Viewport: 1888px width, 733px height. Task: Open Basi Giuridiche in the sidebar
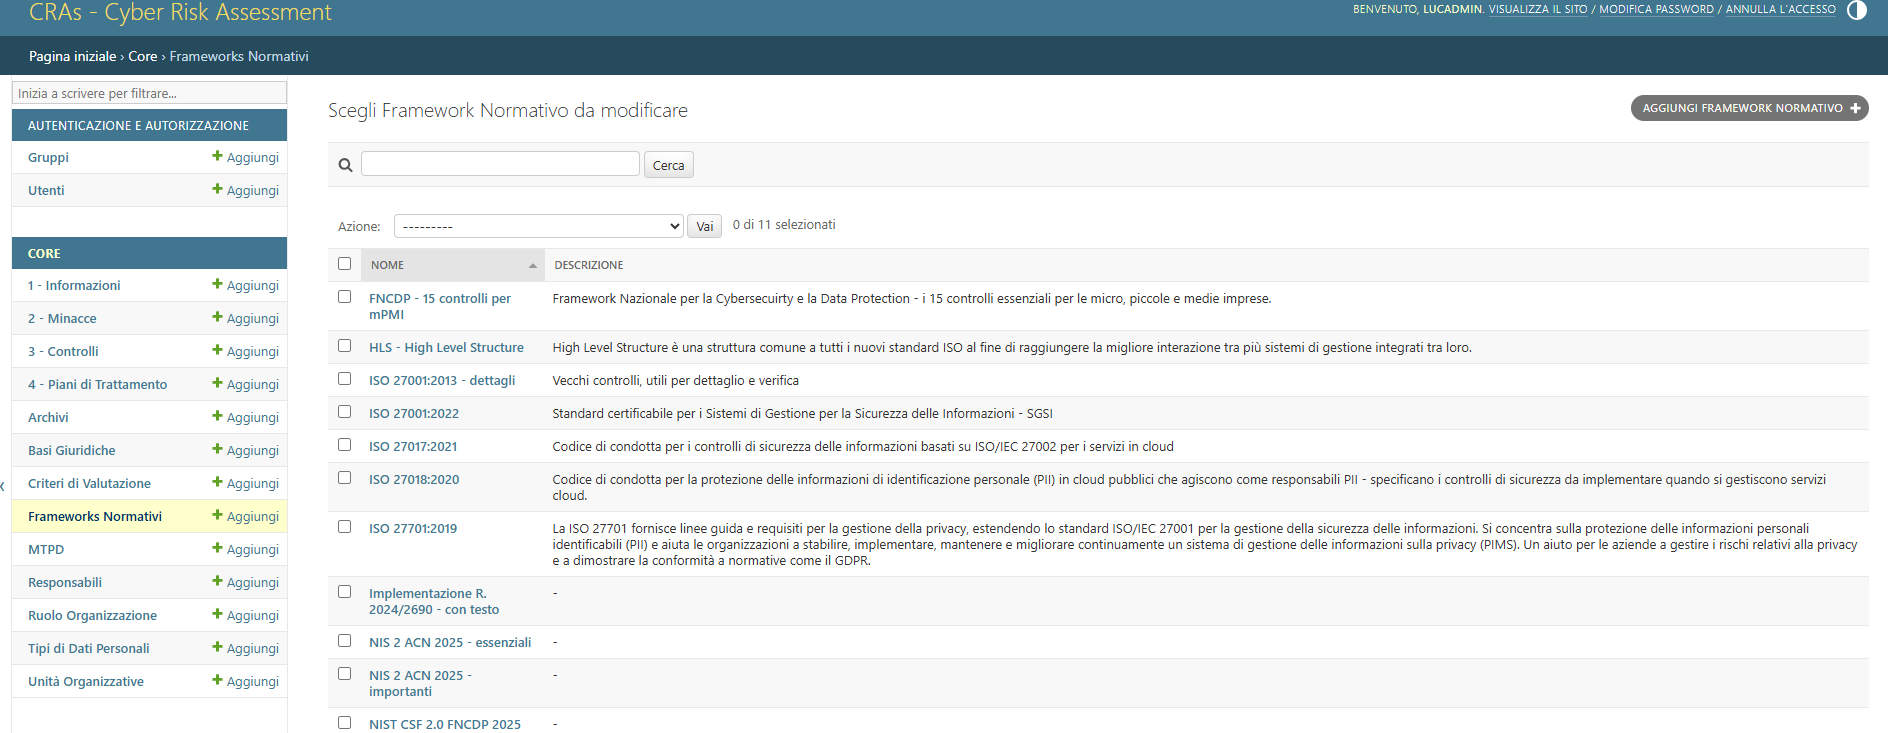pos(72,450)
